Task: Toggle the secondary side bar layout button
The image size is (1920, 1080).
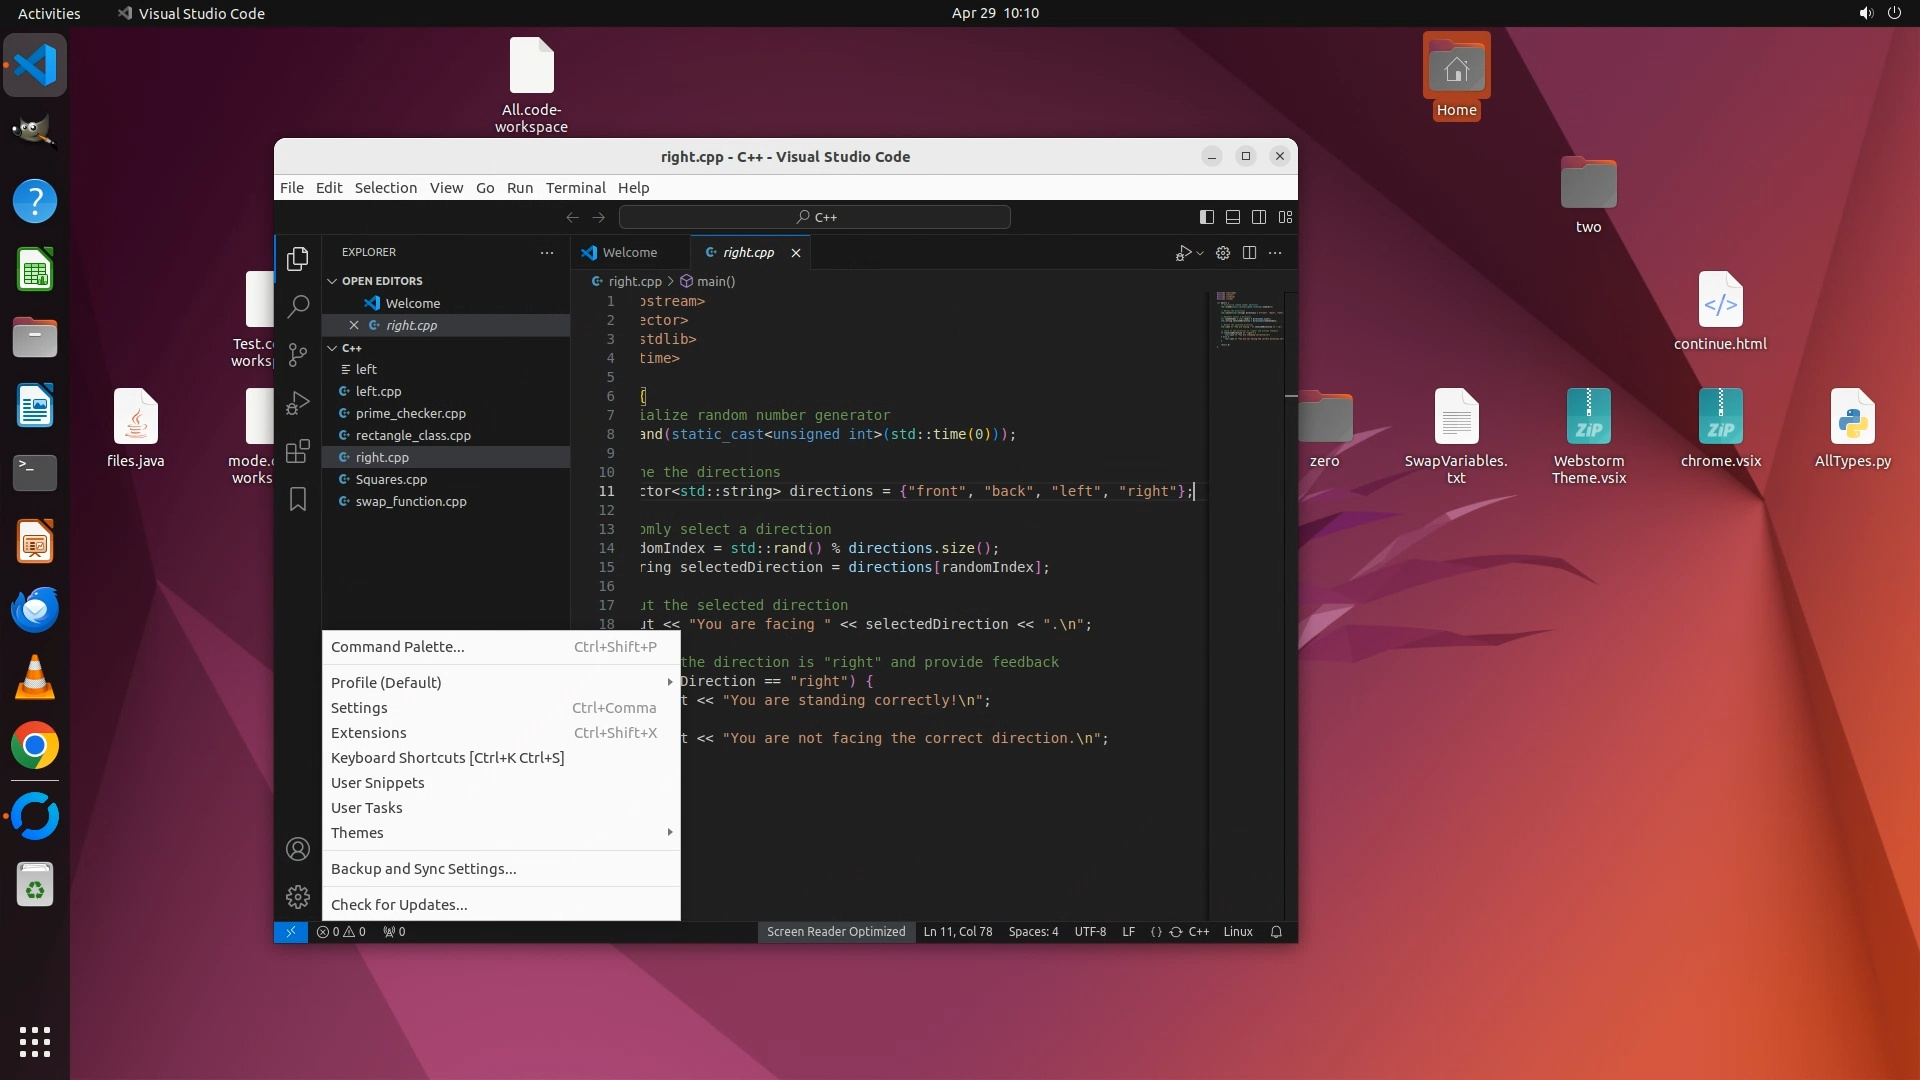Action: [1259, 217]
